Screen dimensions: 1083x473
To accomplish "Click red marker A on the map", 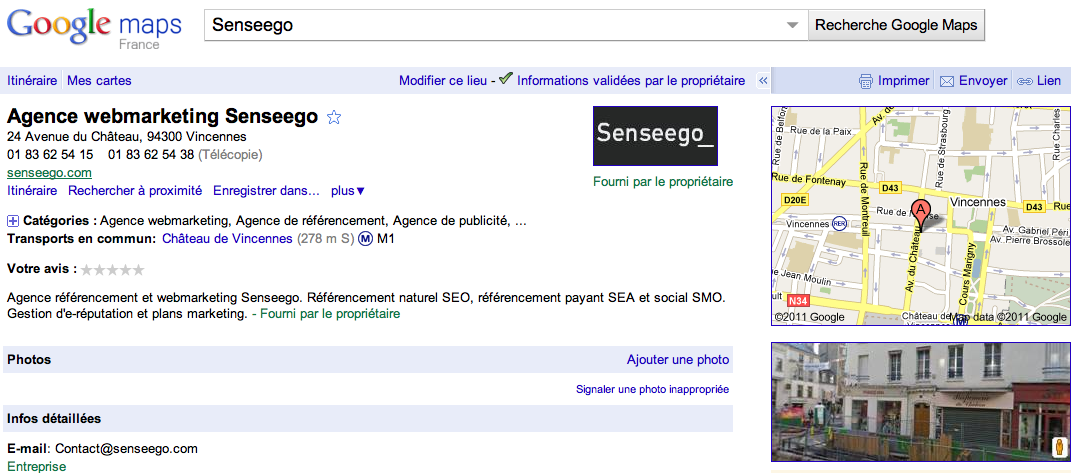I will coord(920,213).
